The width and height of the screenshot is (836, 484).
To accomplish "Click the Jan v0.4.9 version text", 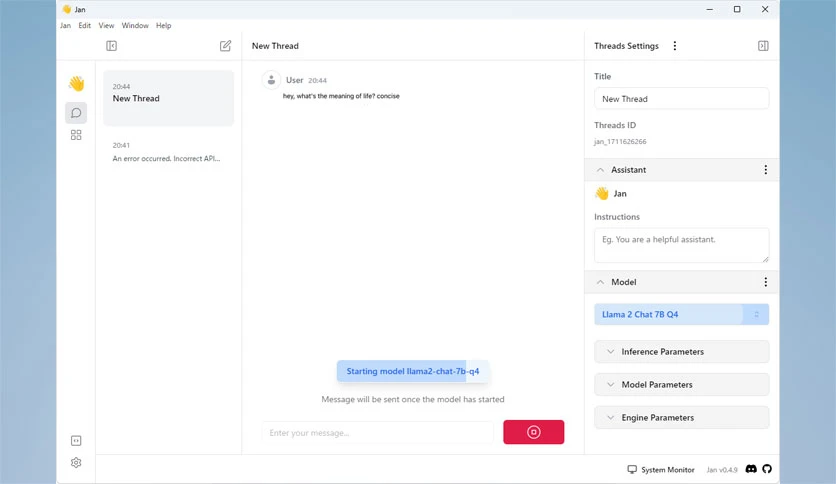I will pyautogui.click(x=722, y=470).
